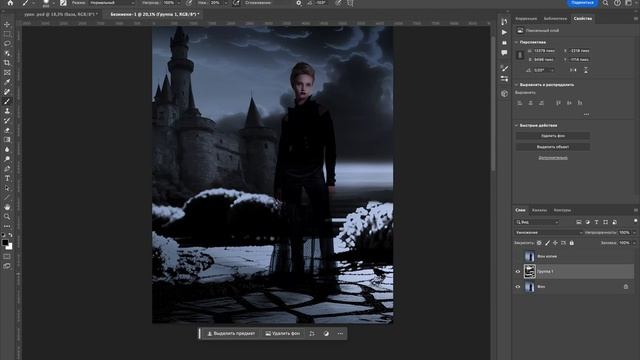Image resolution: width=640 pixels, height=360 pixels.
Task: Open the brush mode dropdown in options bar
Action: click(112, 3)
